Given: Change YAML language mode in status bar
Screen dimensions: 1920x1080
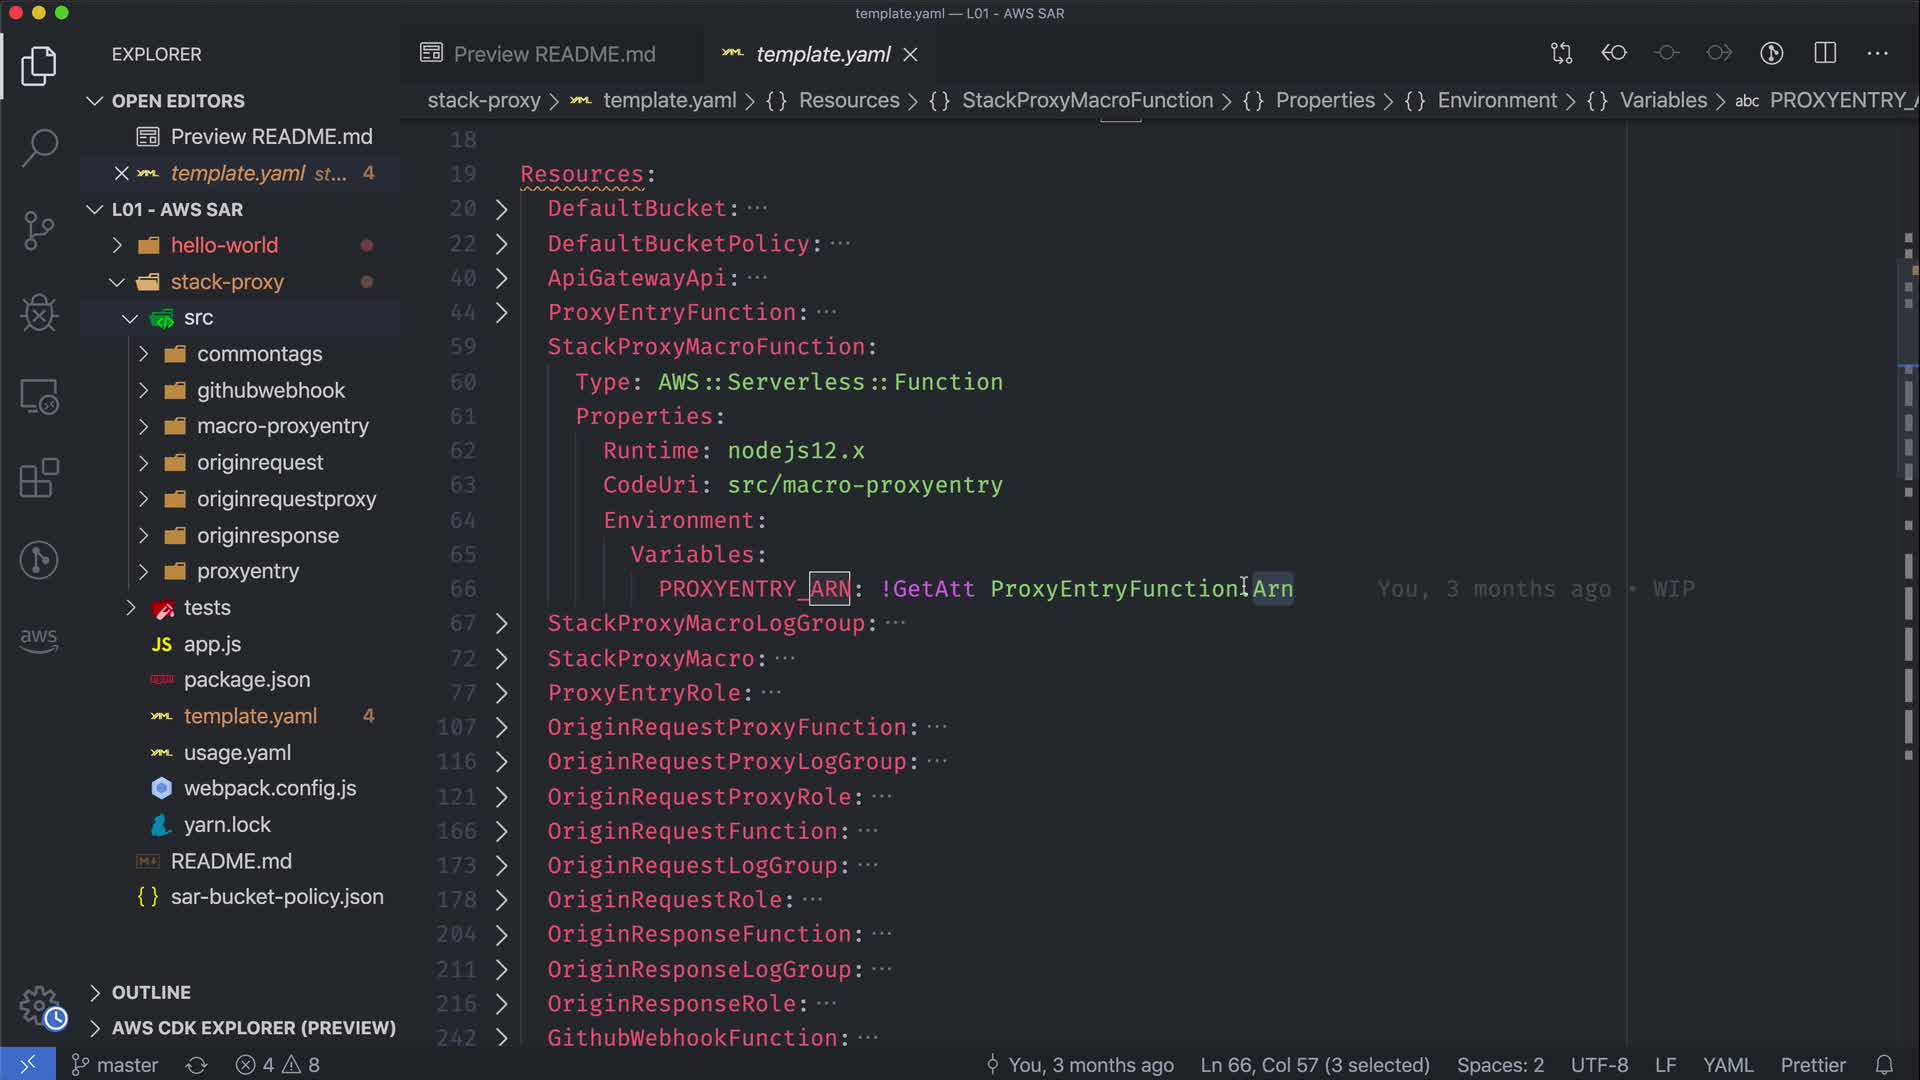Looking at the screenshot, I should [x=1727, y=1065].
